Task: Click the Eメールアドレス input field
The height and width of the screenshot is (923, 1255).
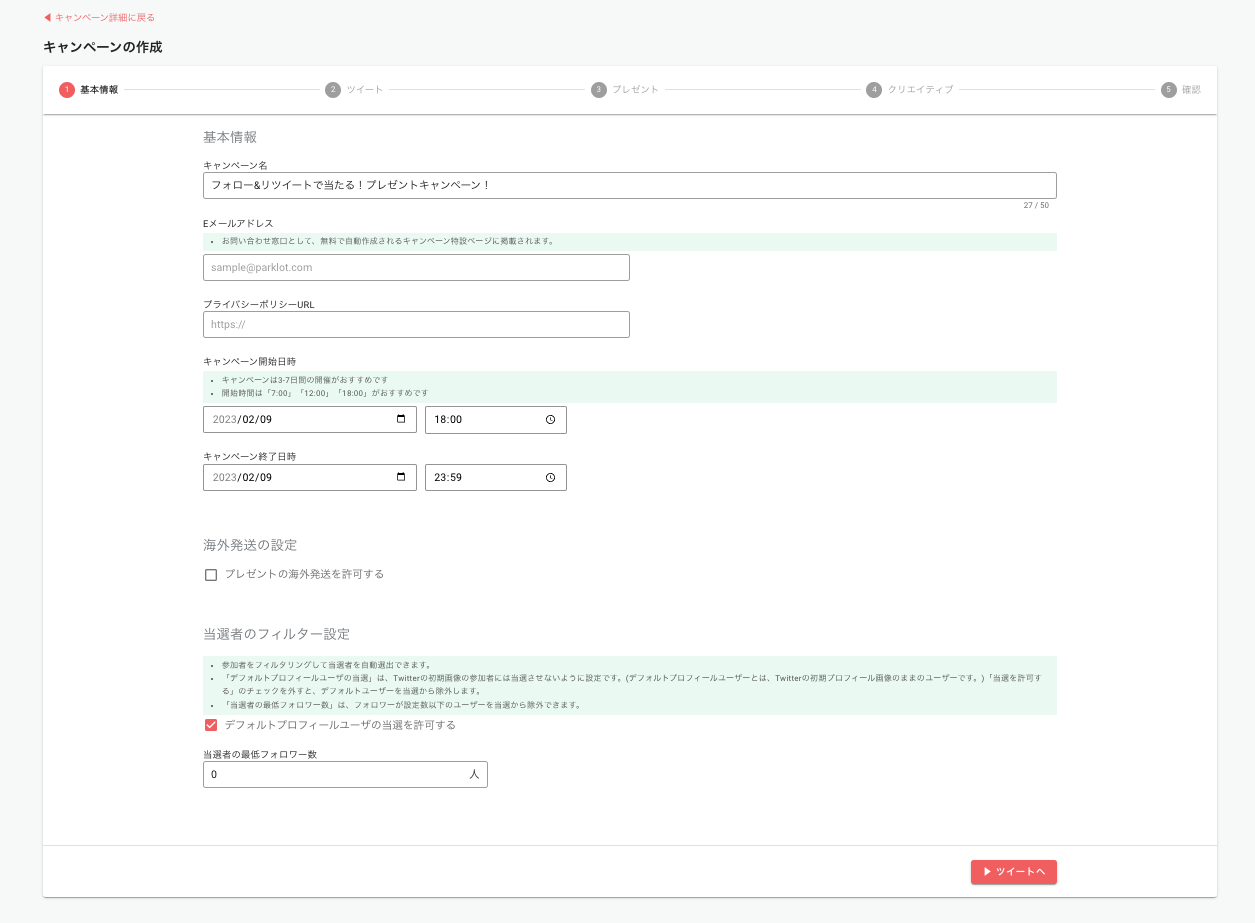Action: [416, 268]
